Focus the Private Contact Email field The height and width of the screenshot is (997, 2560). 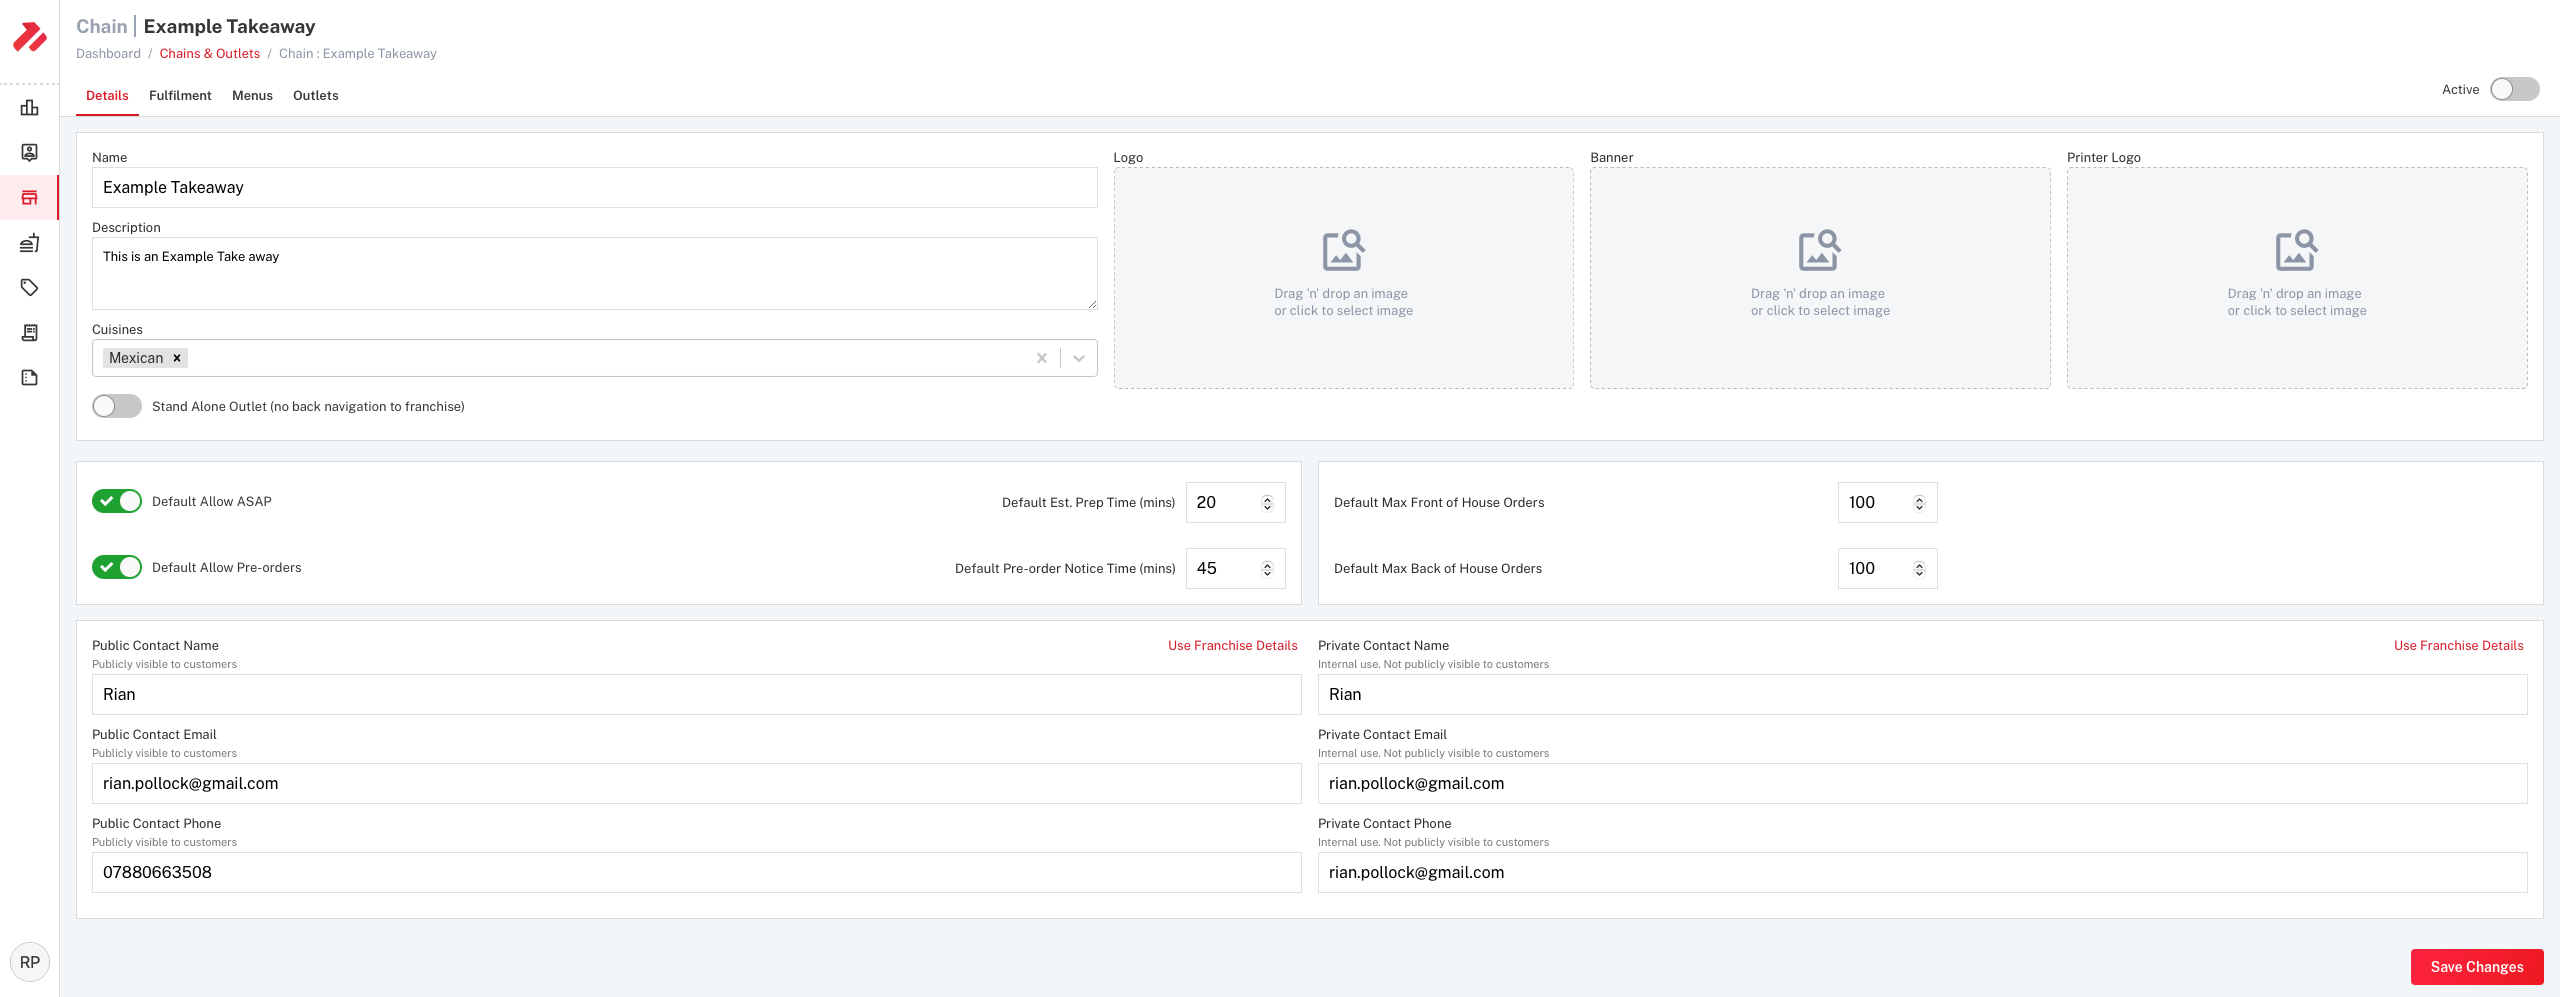[x=1923, y=784]
